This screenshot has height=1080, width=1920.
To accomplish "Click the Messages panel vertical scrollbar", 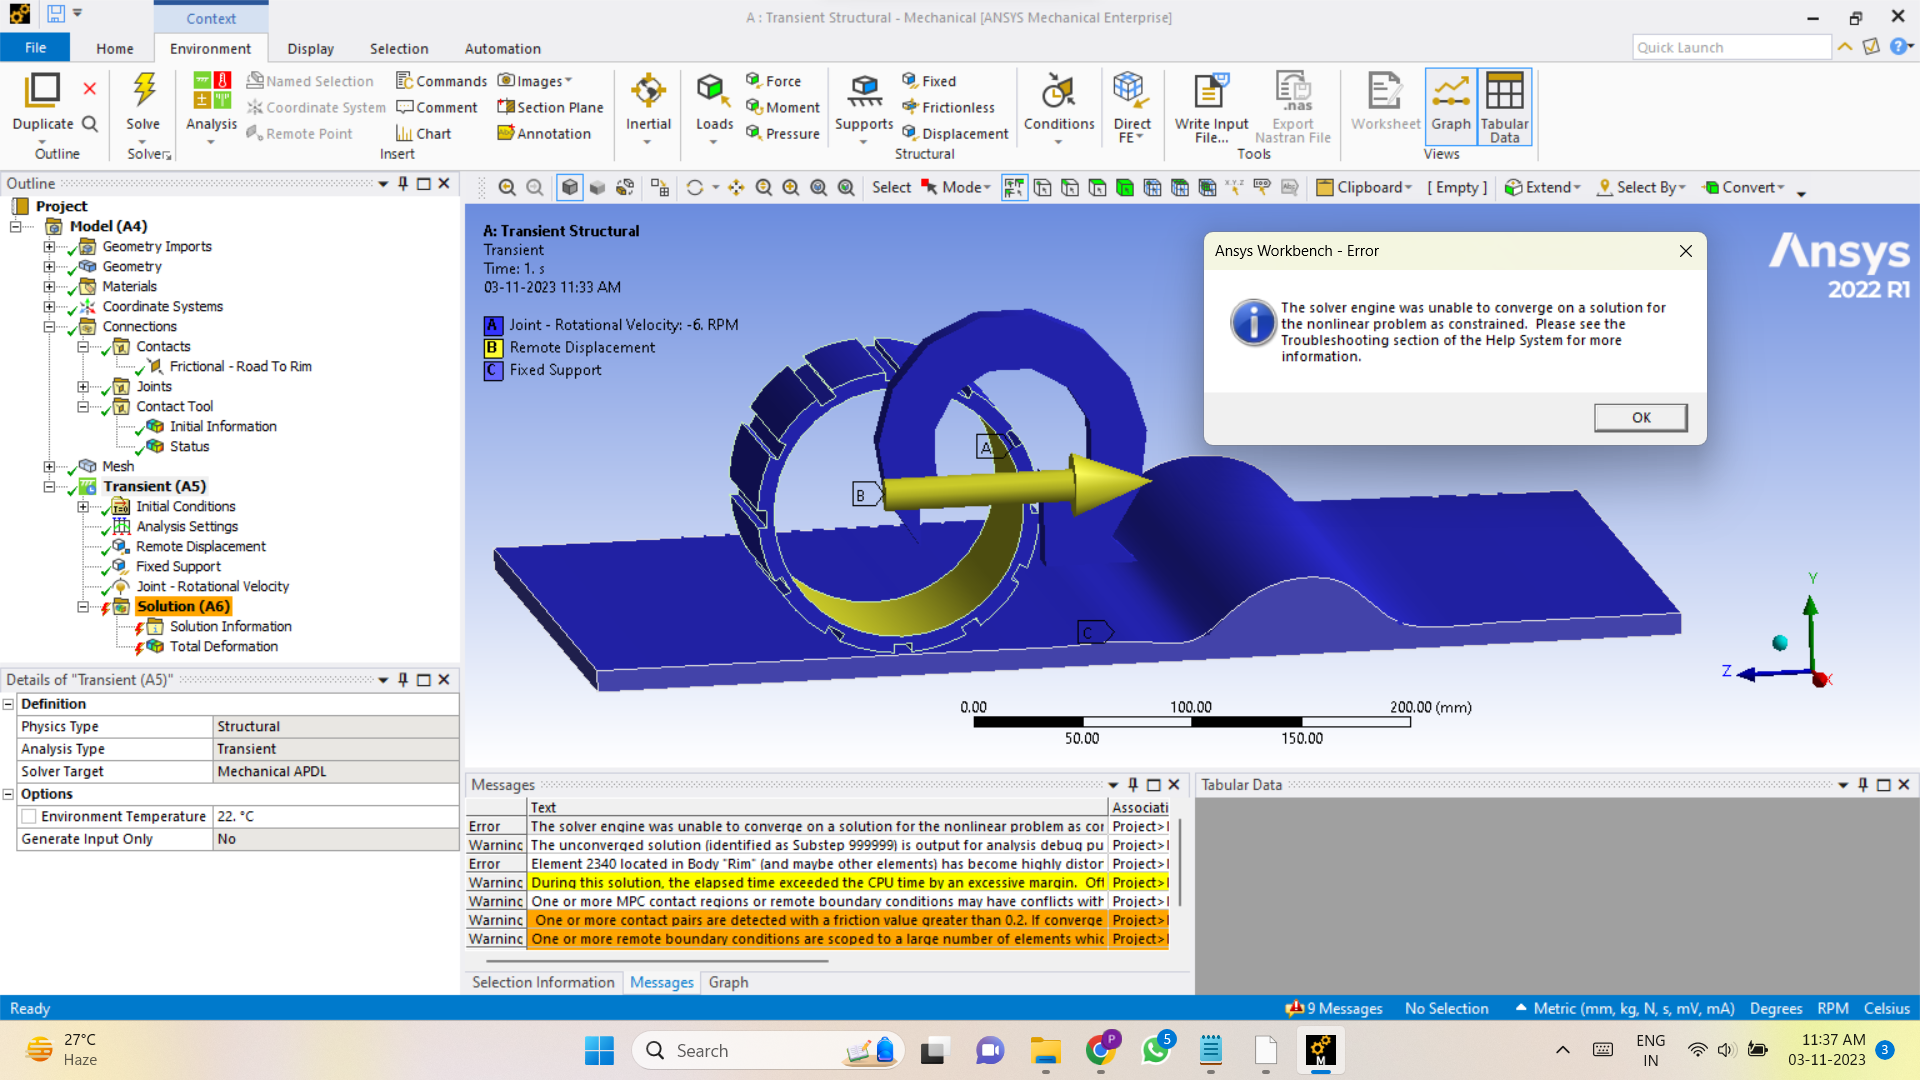I will point(1180,862).
